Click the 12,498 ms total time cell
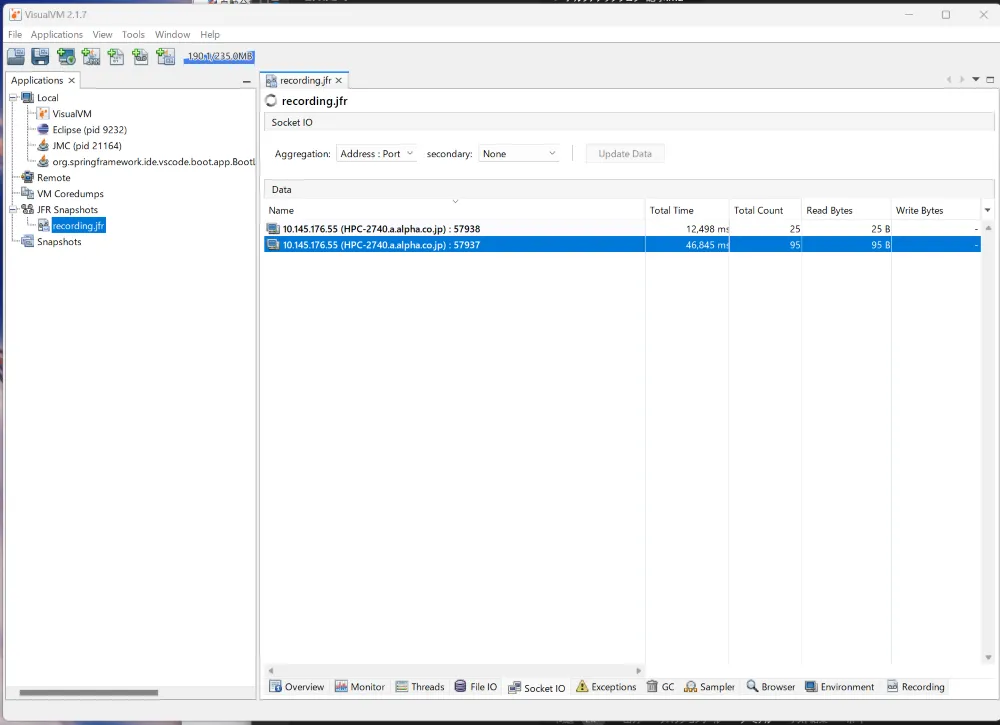The width and height of the screenshot is (1000, 725). (x=687, y=228)
